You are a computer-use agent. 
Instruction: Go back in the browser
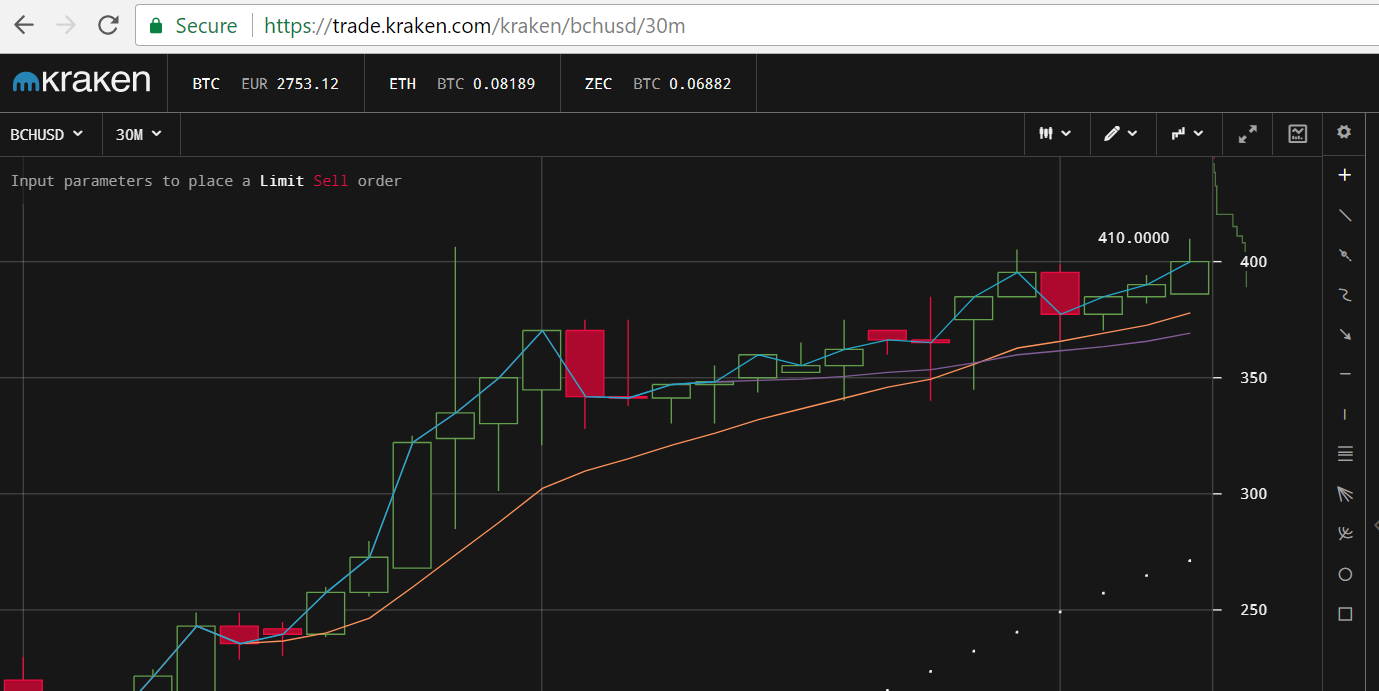[x=23, y=26]
